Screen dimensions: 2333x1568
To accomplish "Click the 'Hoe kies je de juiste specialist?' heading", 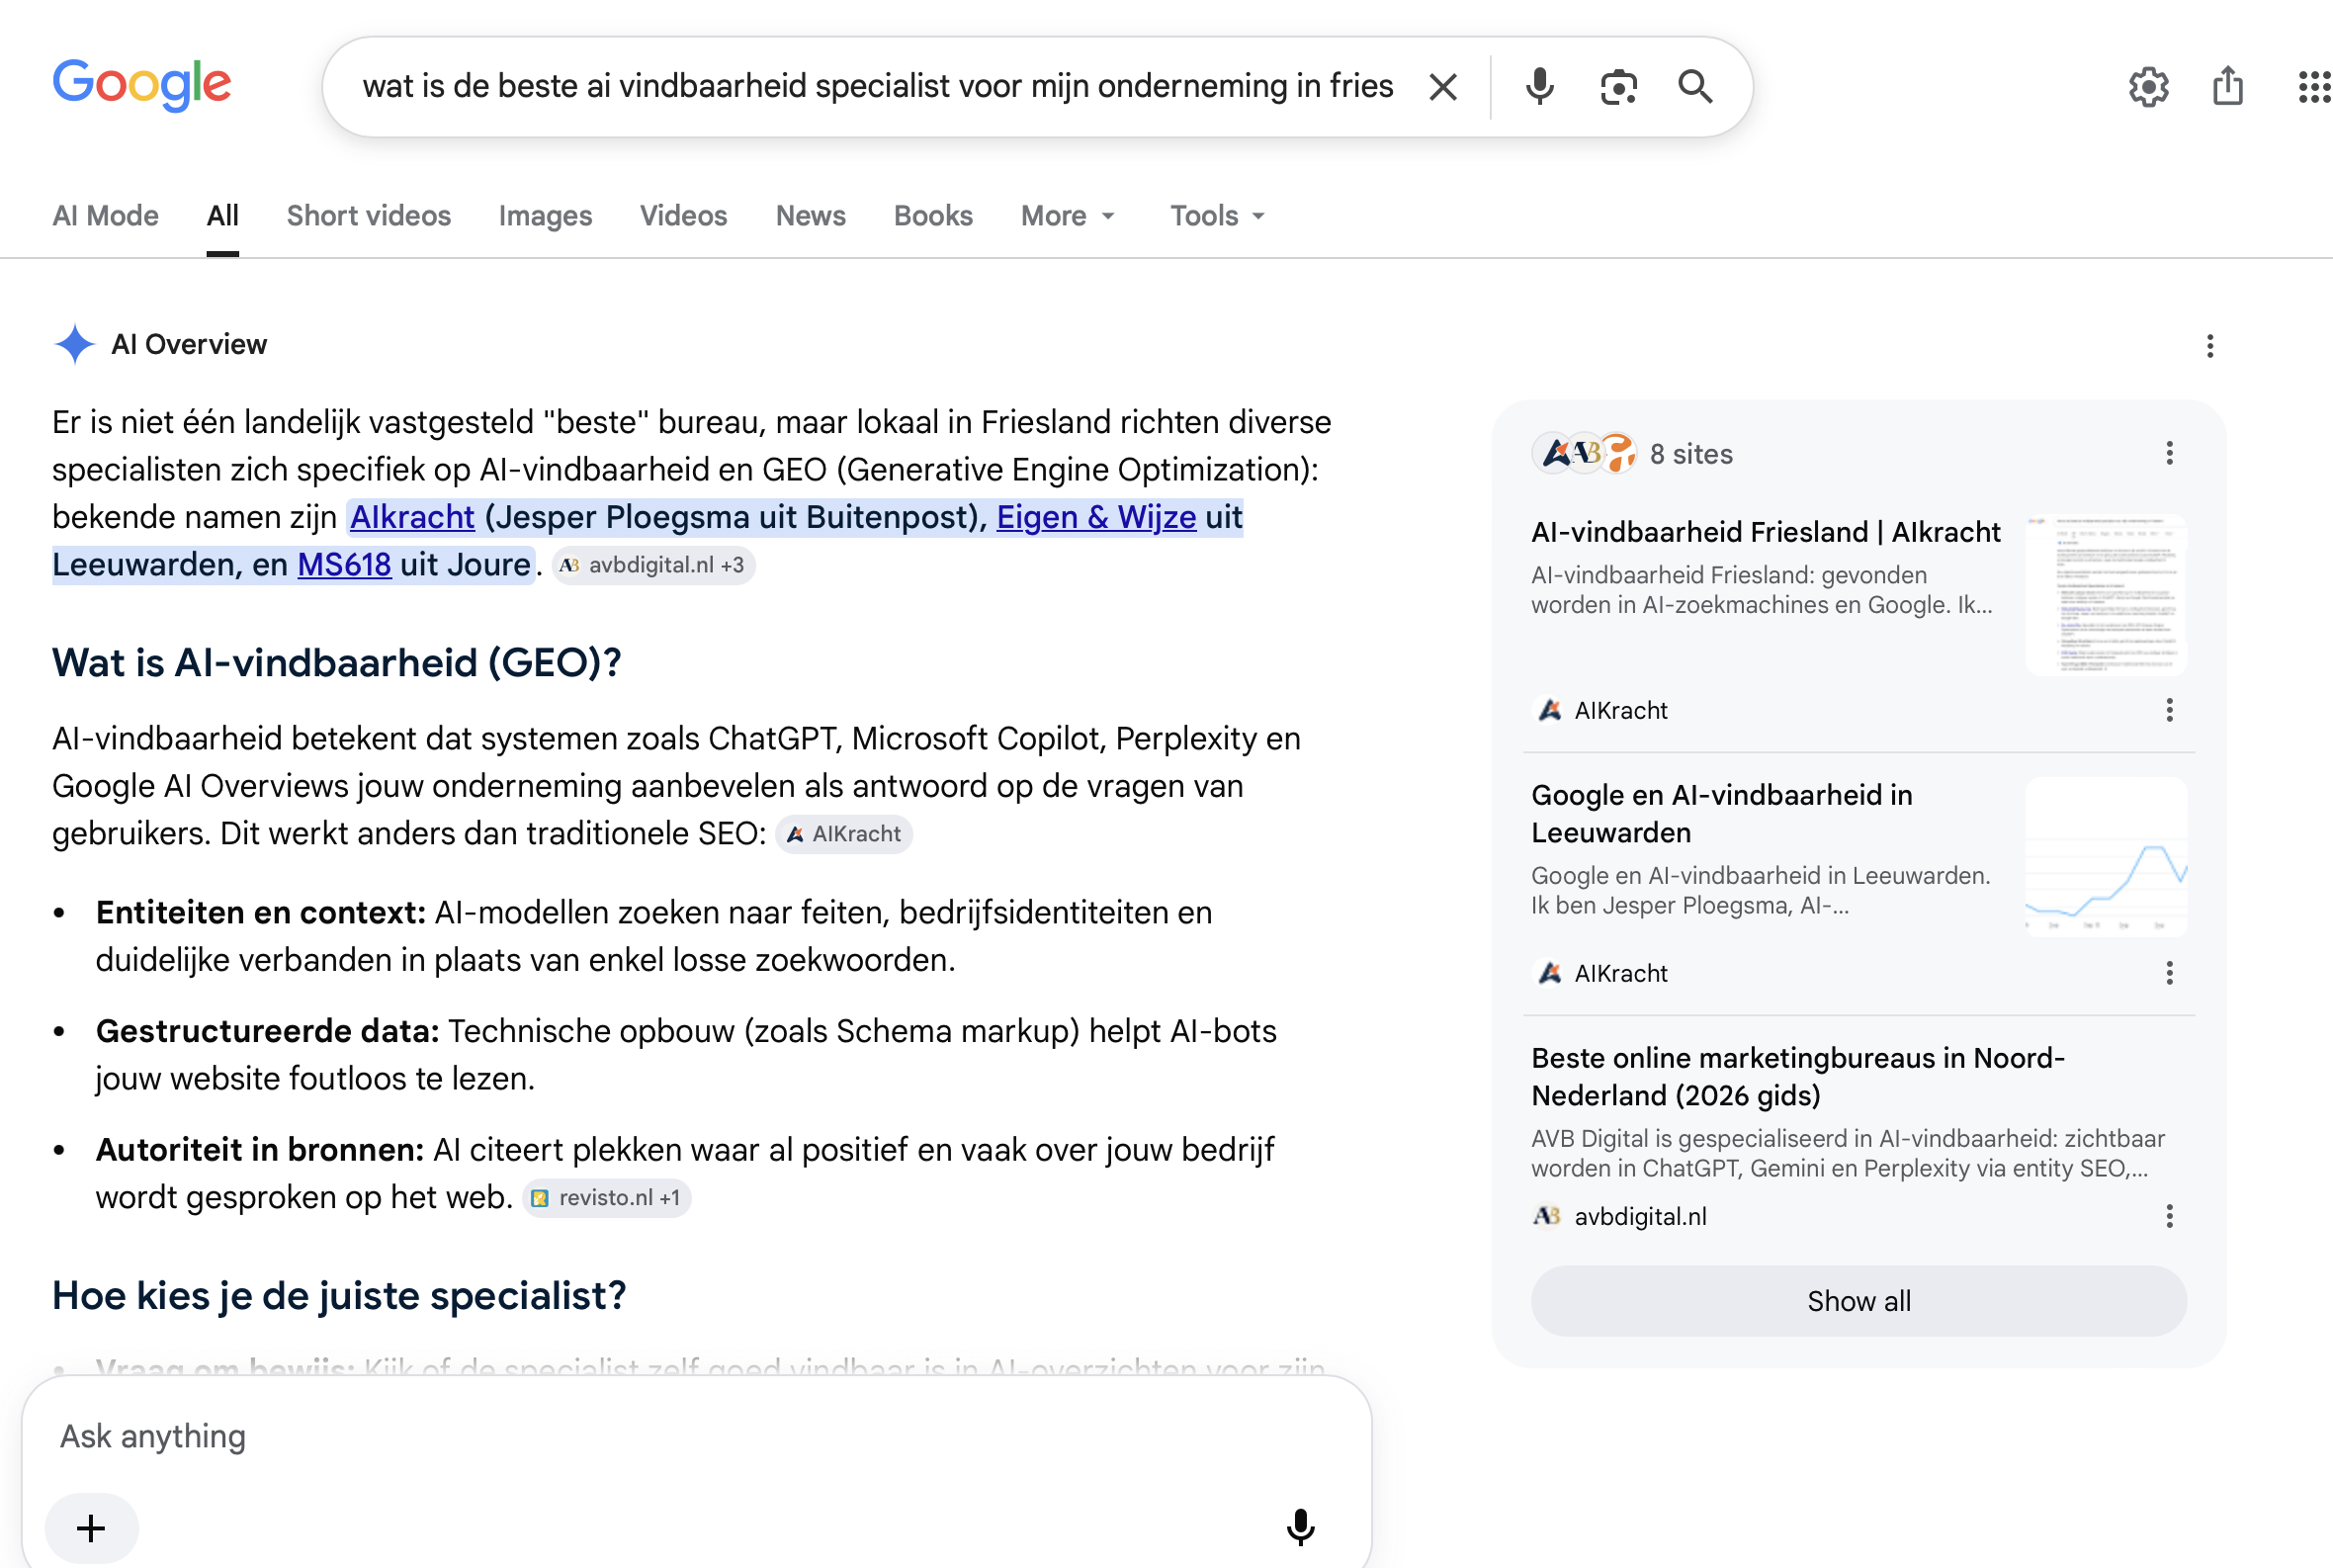I will point(339,1296).
